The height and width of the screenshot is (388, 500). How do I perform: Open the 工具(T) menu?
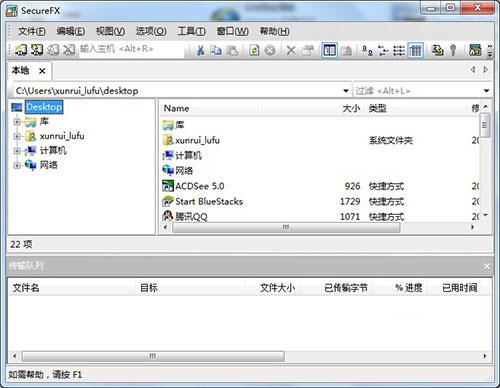(191, 31)
